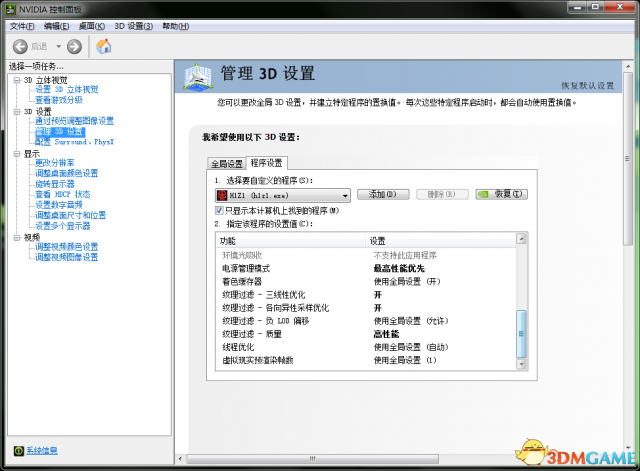The image size is (640, 471).
Task: Click 恢复默认设置 link in header
Action: click(x=587, y=86)
